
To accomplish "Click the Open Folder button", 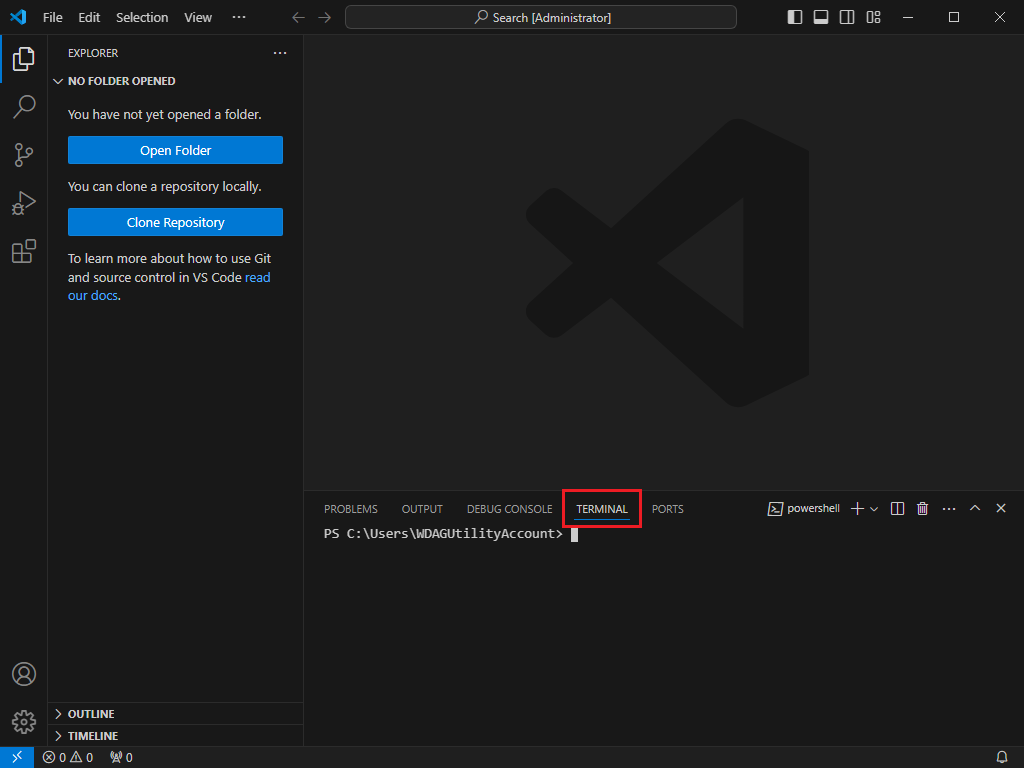I will [175, 151].
